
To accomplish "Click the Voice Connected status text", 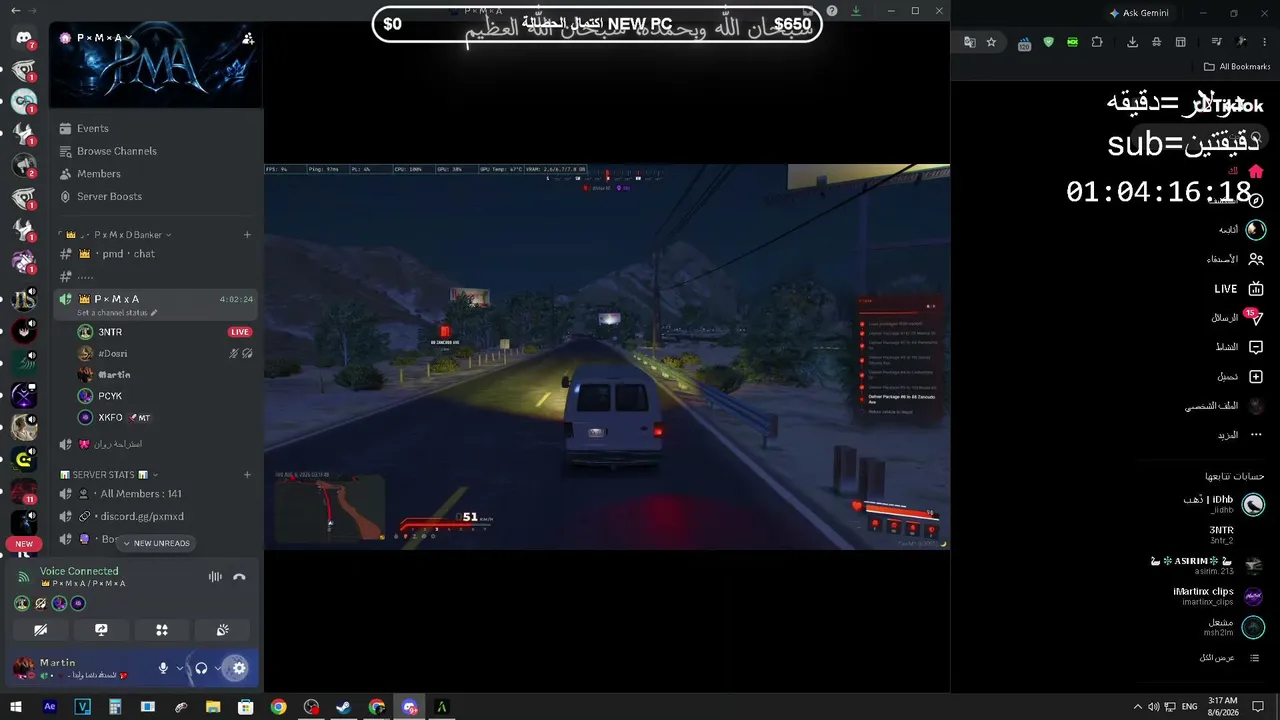I will pyautogui.click(x=79, y=571).
